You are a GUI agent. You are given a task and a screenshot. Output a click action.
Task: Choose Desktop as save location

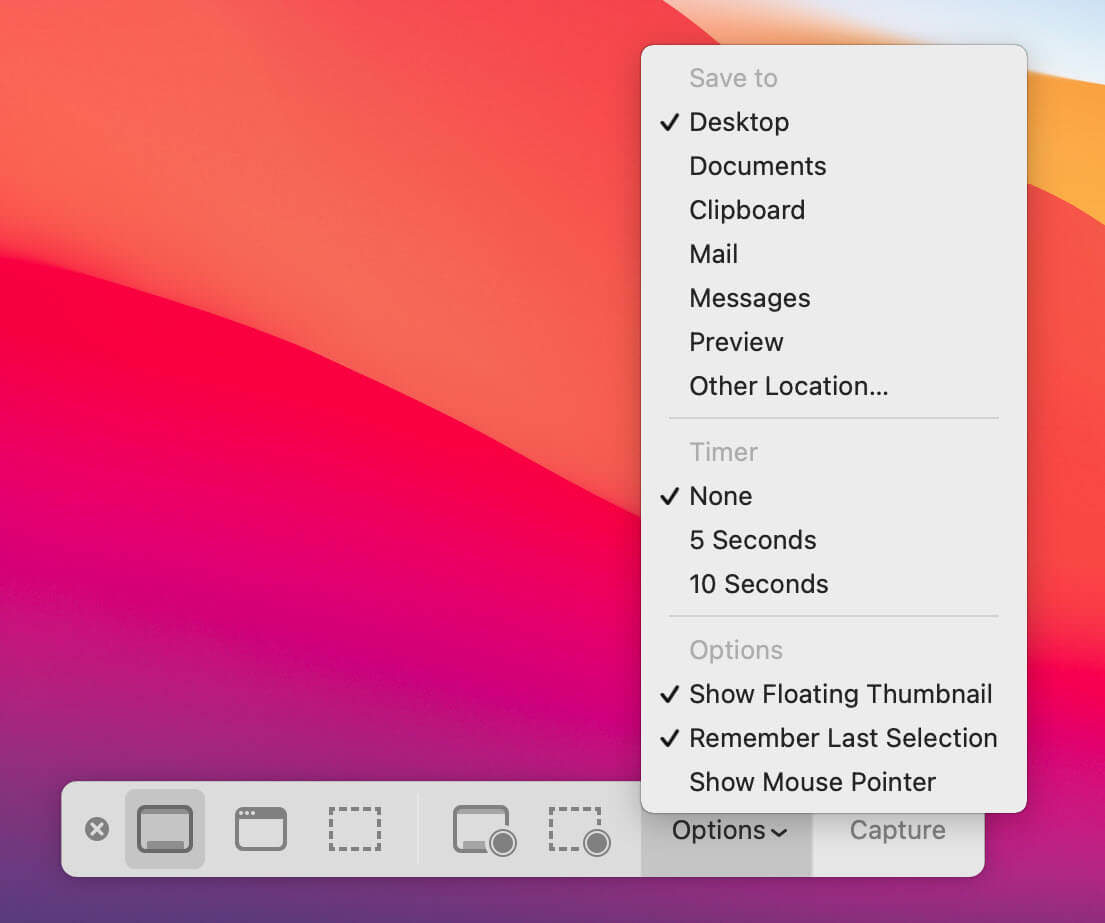click(834, 122)
